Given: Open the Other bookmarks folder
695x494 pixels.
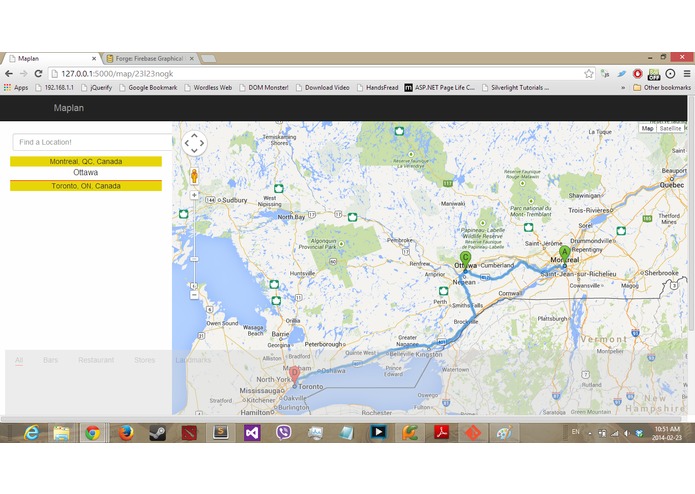Looking at the screenshot, I should point(662,88).
